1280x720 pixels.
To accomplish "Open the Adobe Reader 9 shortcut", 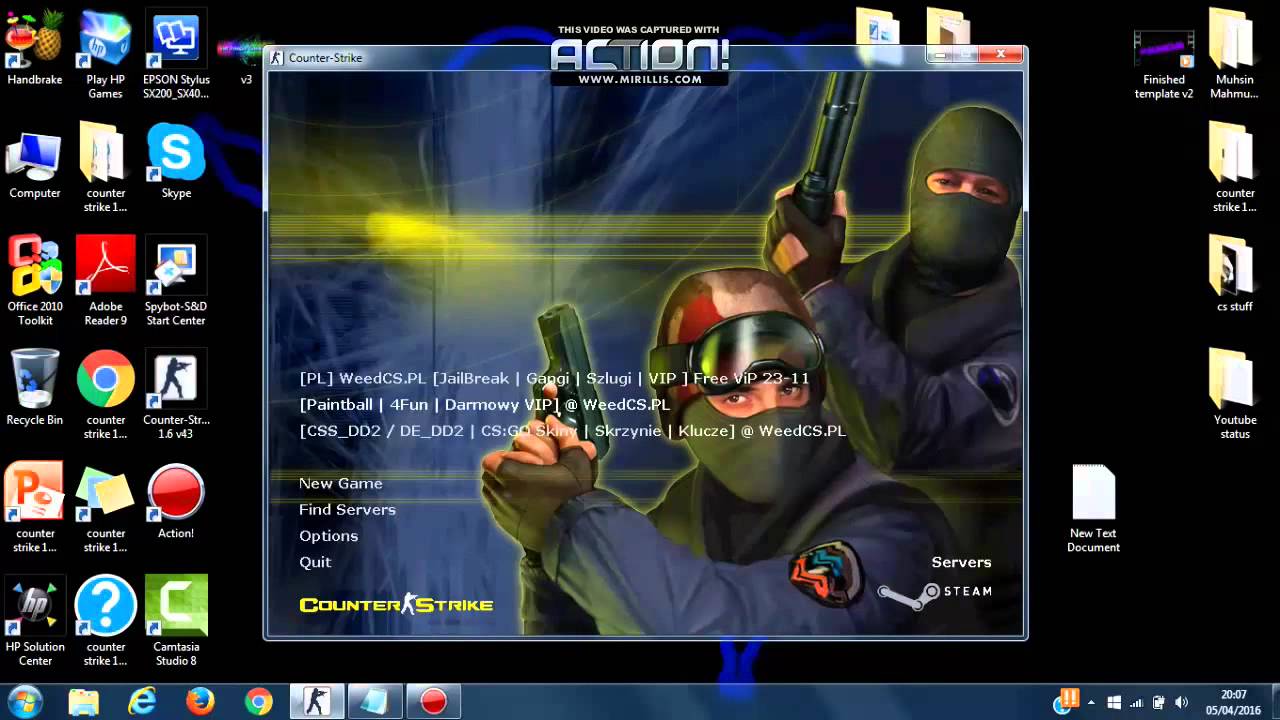I will [105, 281].
